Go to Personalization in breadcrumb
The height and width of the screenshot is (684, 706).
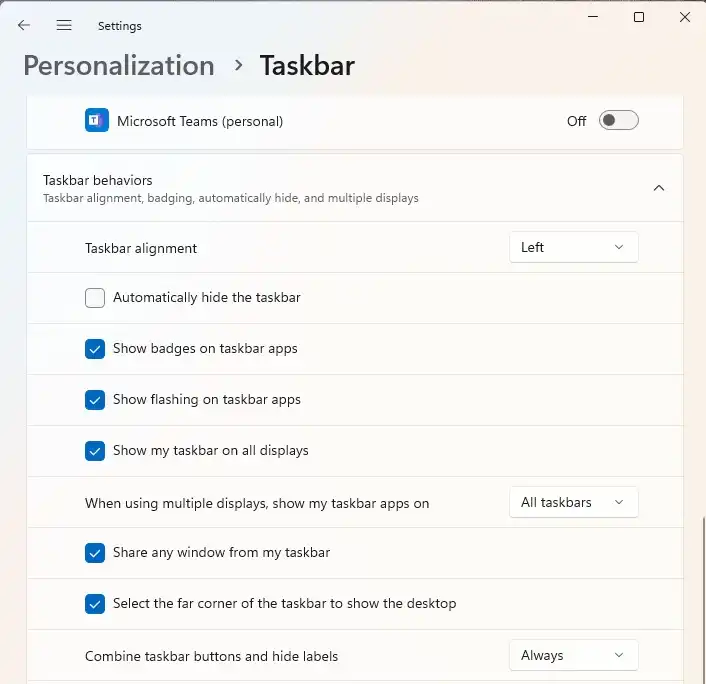[119, 66]
